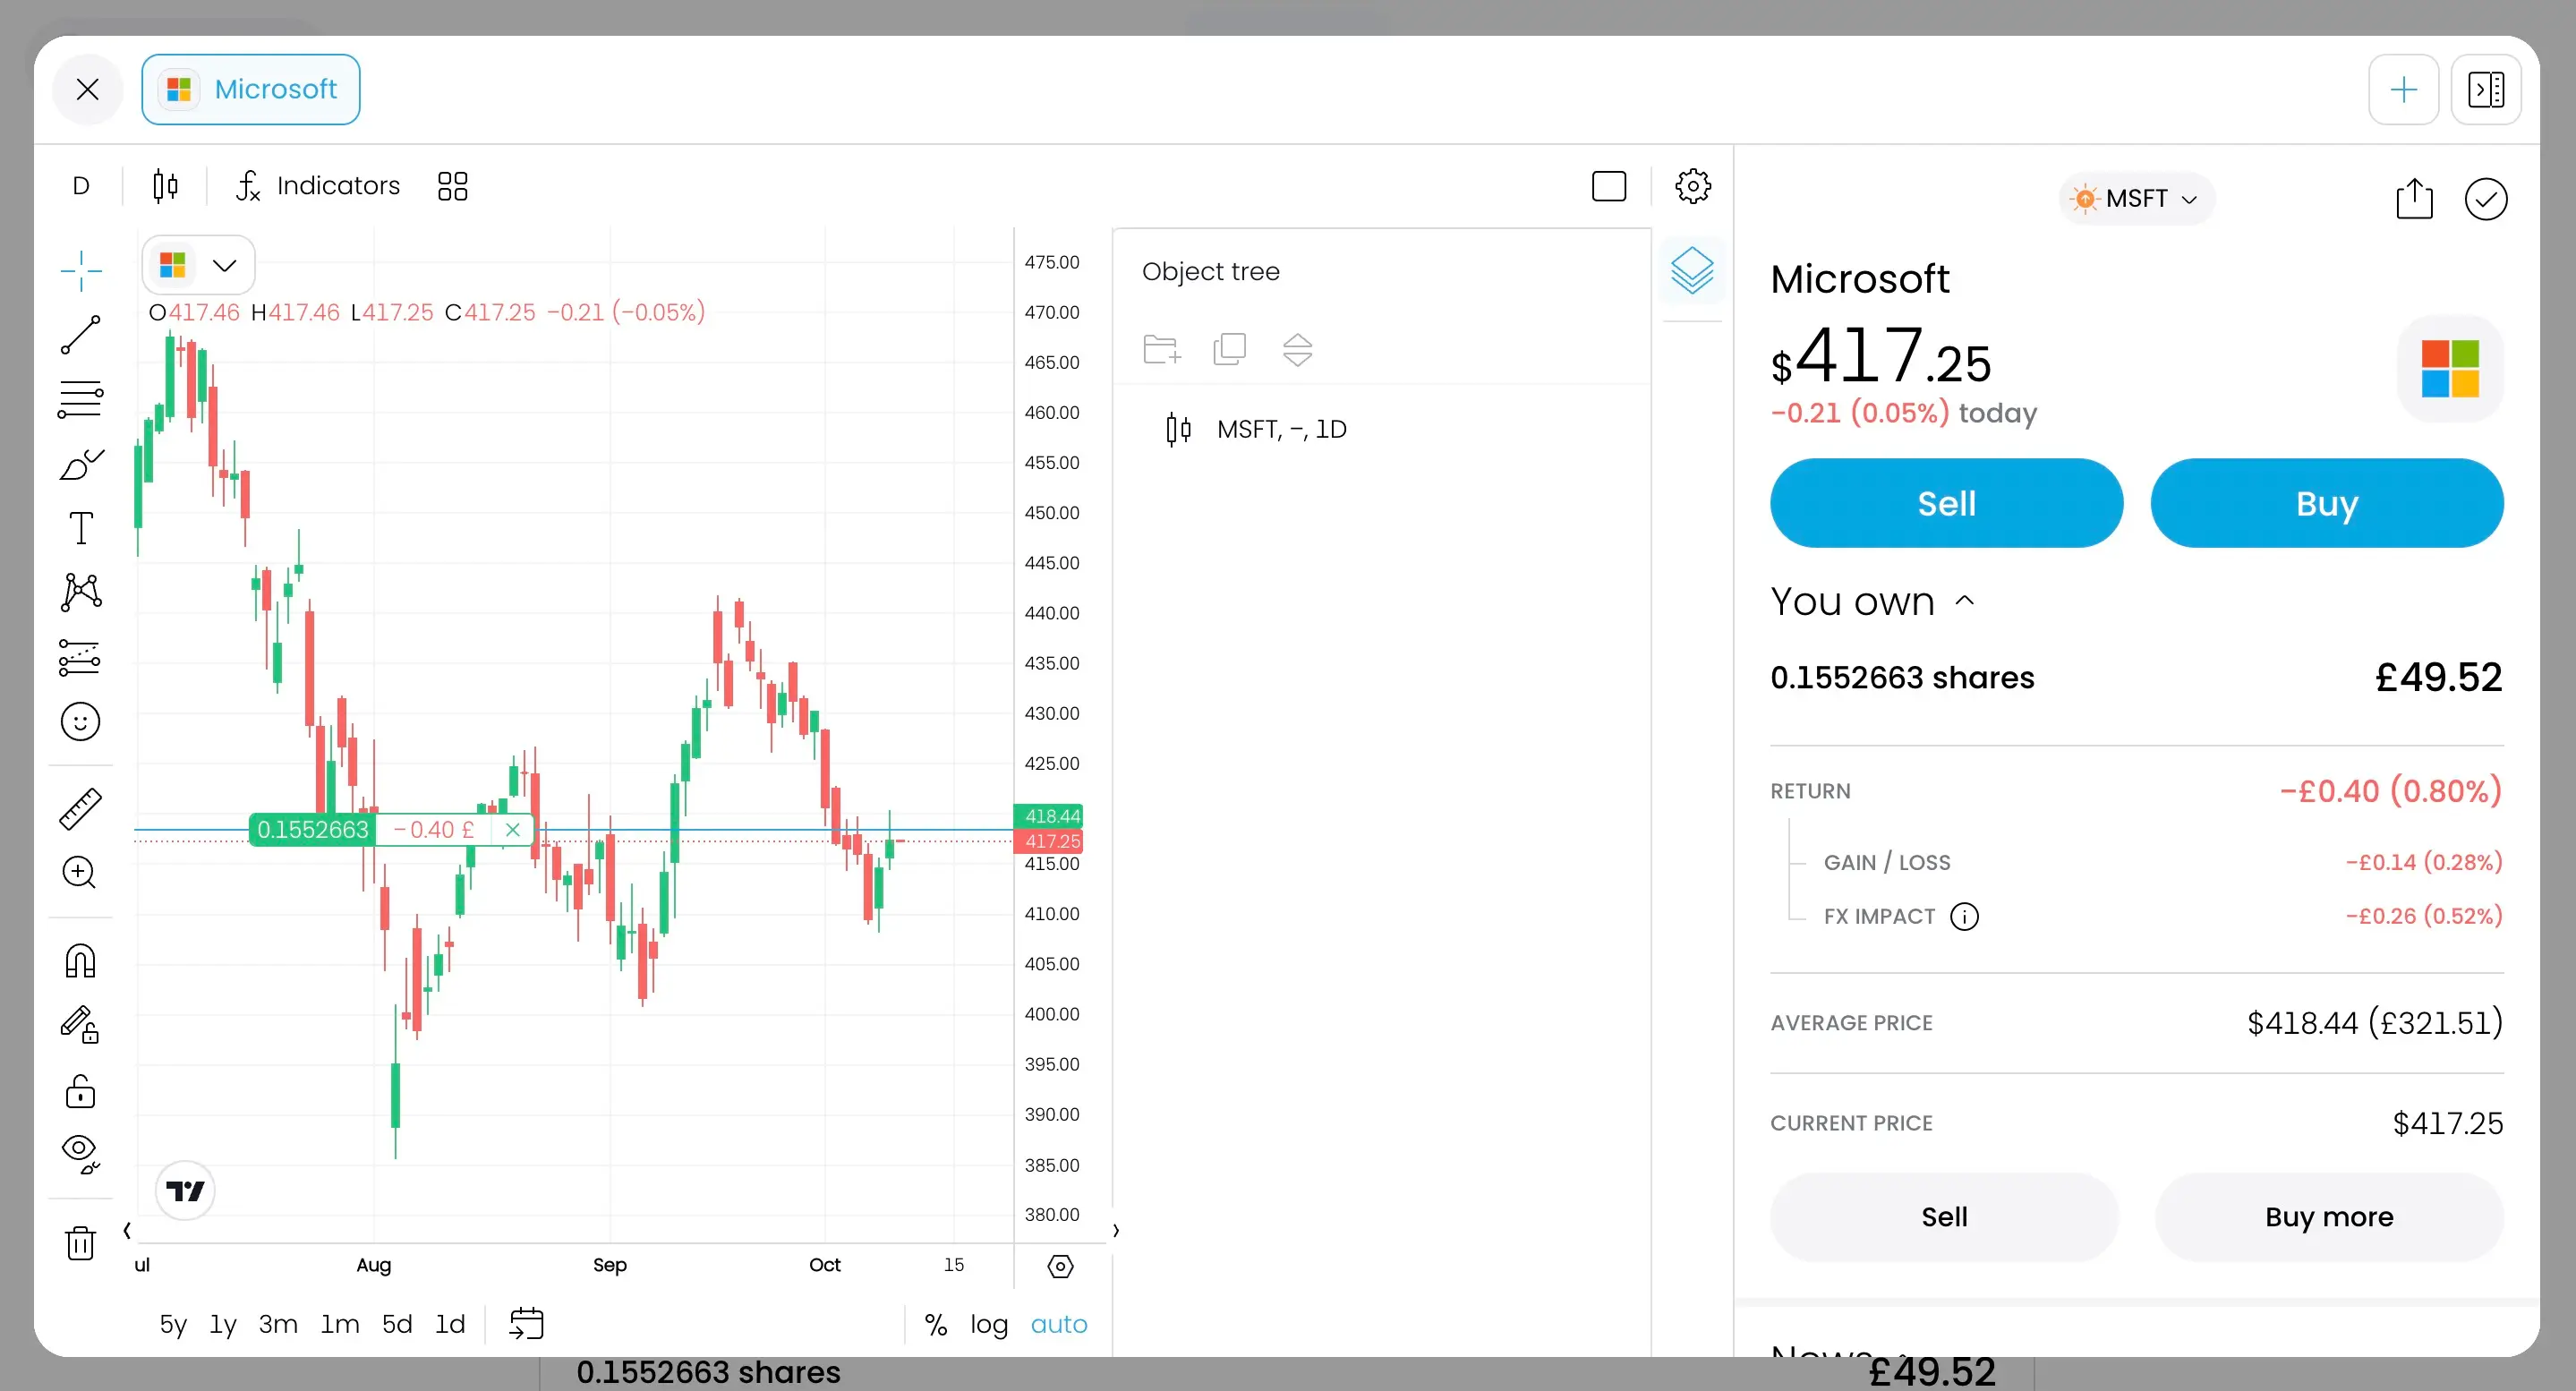Select the trend line drawing tool
The width and height of the screenshot is (2576, 1391).
[80, 335]
